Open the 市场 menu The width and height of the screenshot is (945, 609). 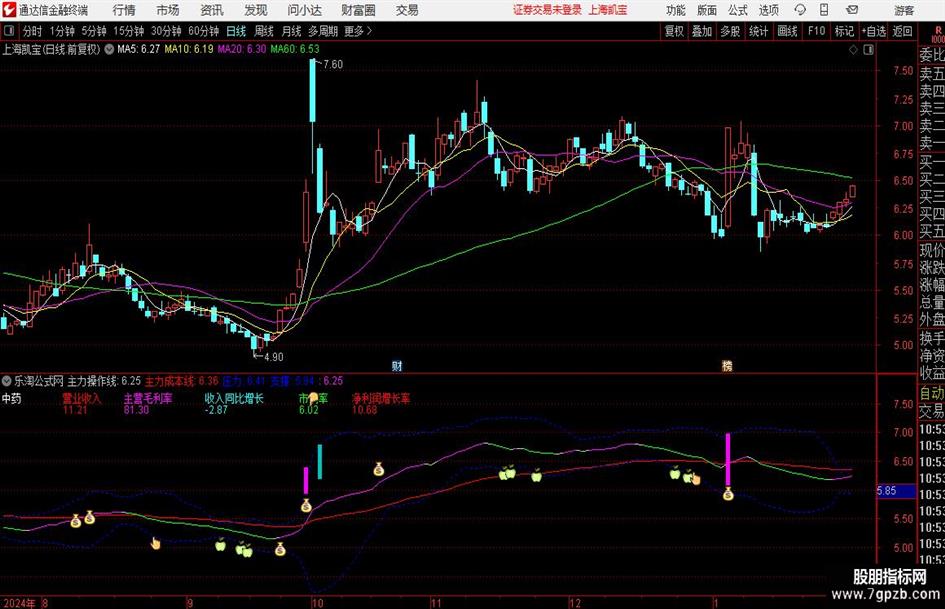[x=168, y=10]
